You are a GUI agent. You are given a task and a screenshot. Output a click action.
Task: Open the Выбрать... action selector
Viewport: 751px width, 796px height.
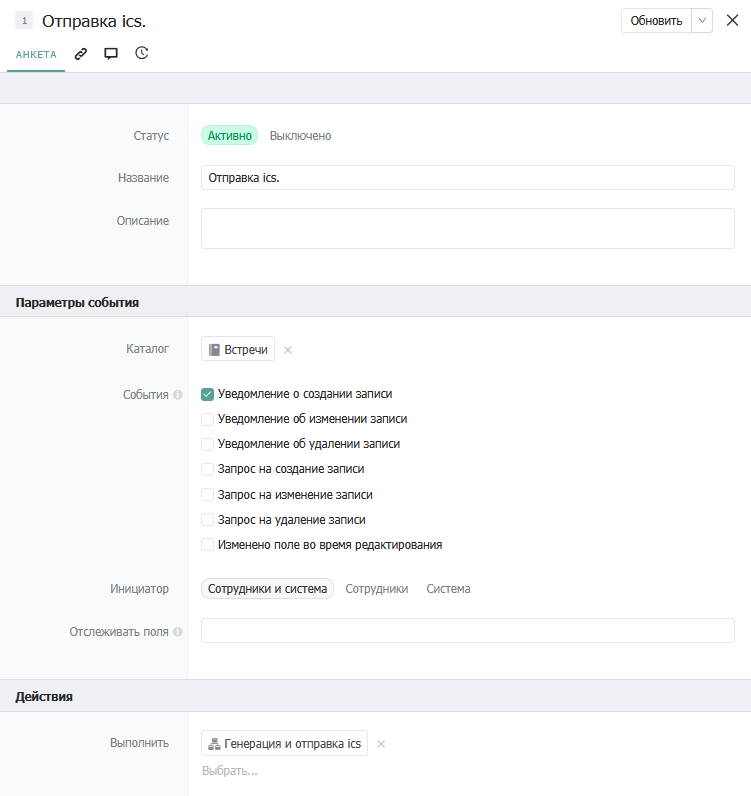tap(230, 771)
